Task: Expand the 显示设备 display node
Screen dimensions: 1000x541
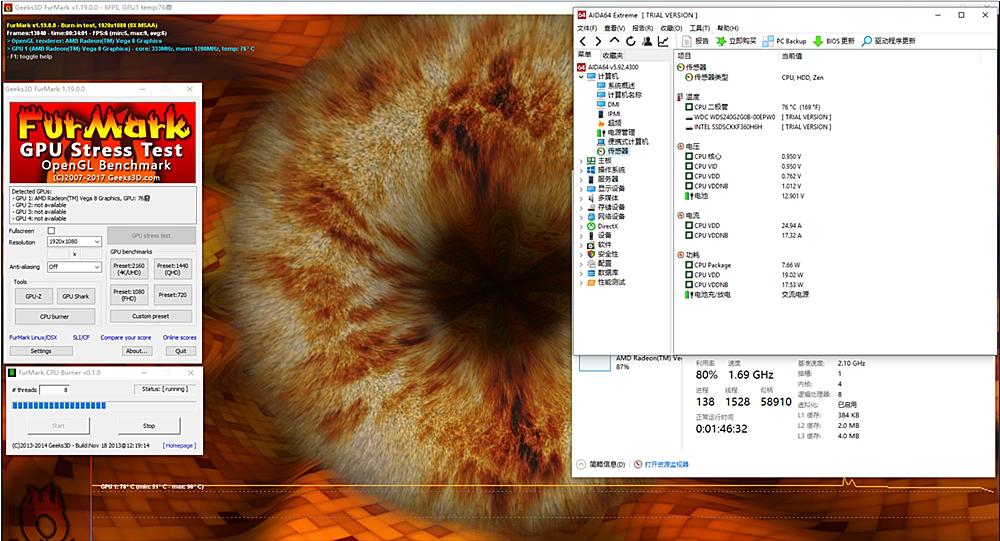Action: [x=581, y=189]
